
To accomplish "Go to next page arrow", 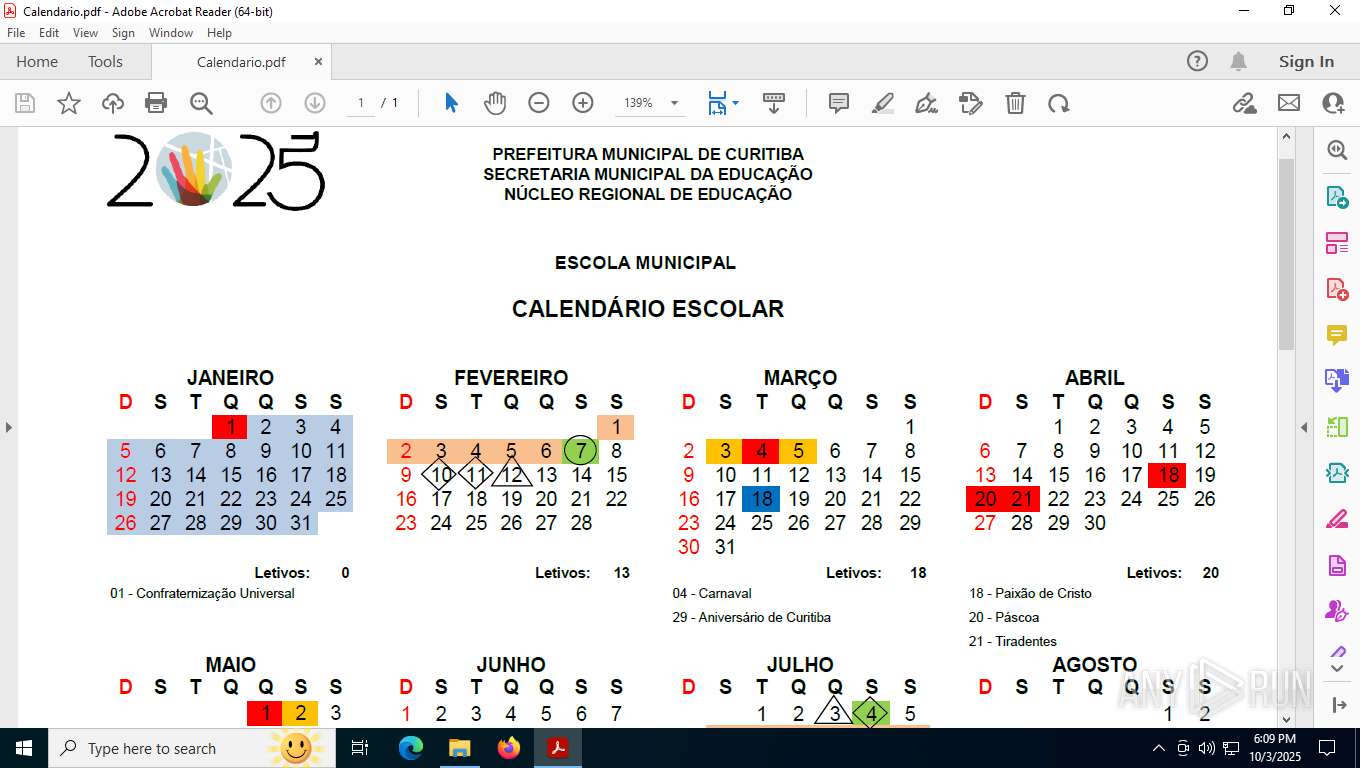I will click(314, 103).
